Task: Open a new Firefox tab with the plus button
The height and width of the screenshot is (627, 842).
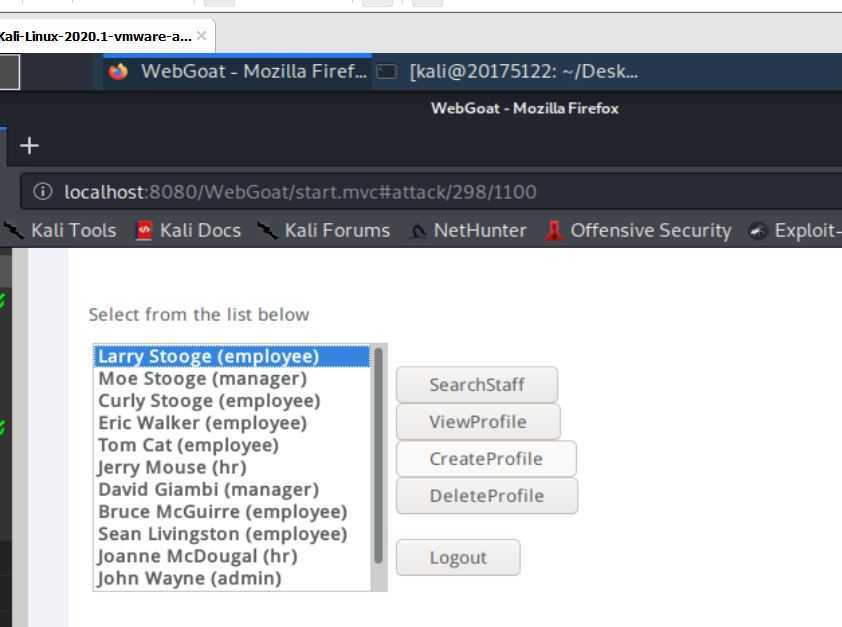Action: coord(29,145)
